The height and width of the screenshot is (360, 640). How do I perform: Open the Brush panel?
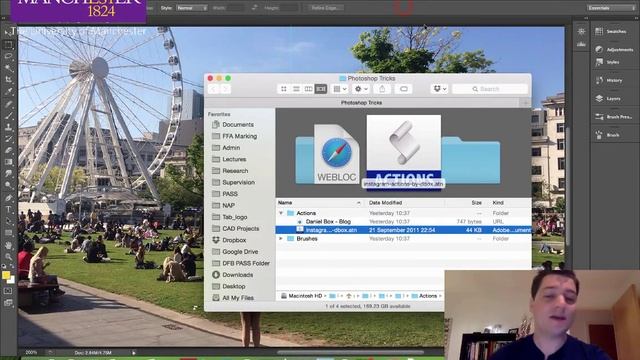(607, 135)
